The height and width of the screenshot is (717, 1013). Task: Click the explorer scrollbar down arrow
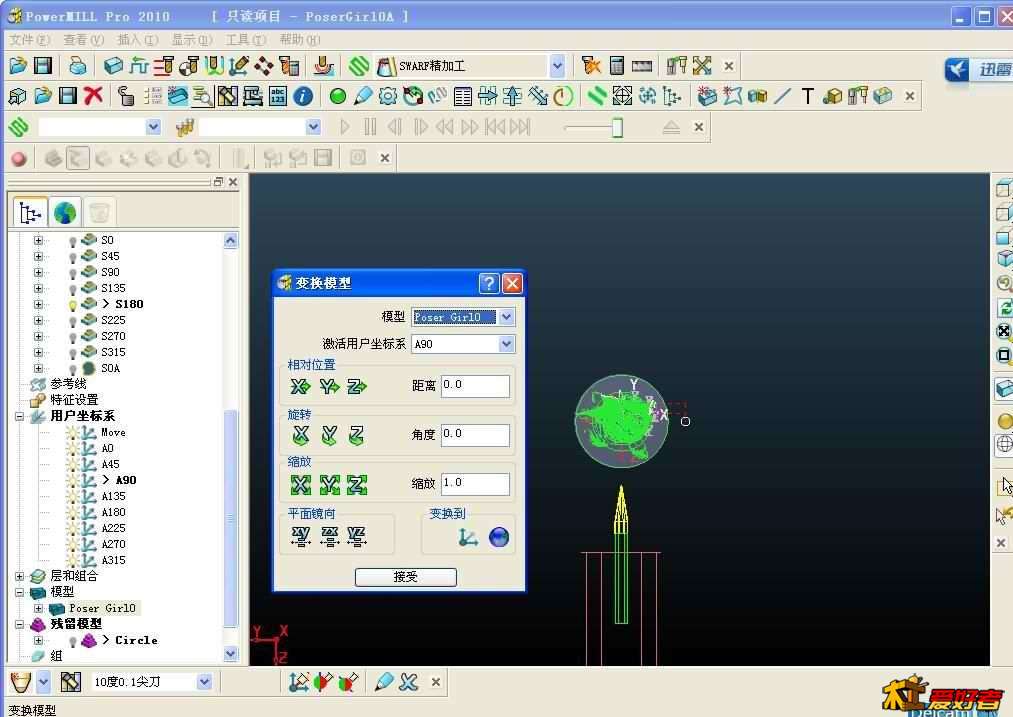pos(231,654)
